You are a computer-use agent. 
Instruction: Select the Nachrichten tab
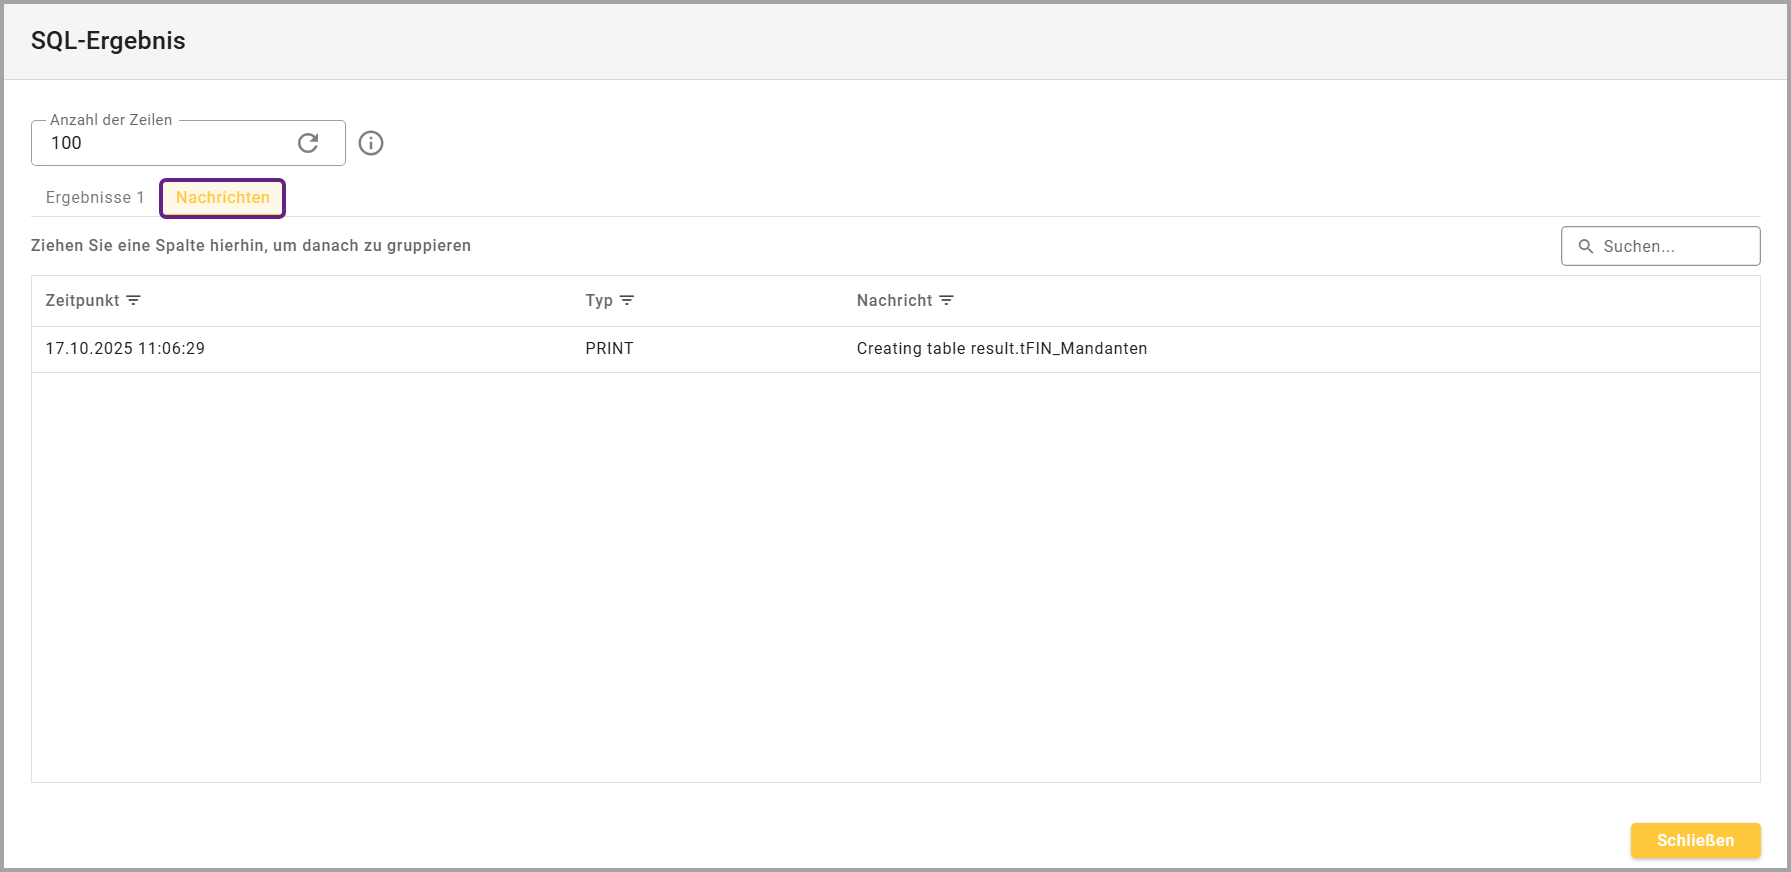point(223,198)
